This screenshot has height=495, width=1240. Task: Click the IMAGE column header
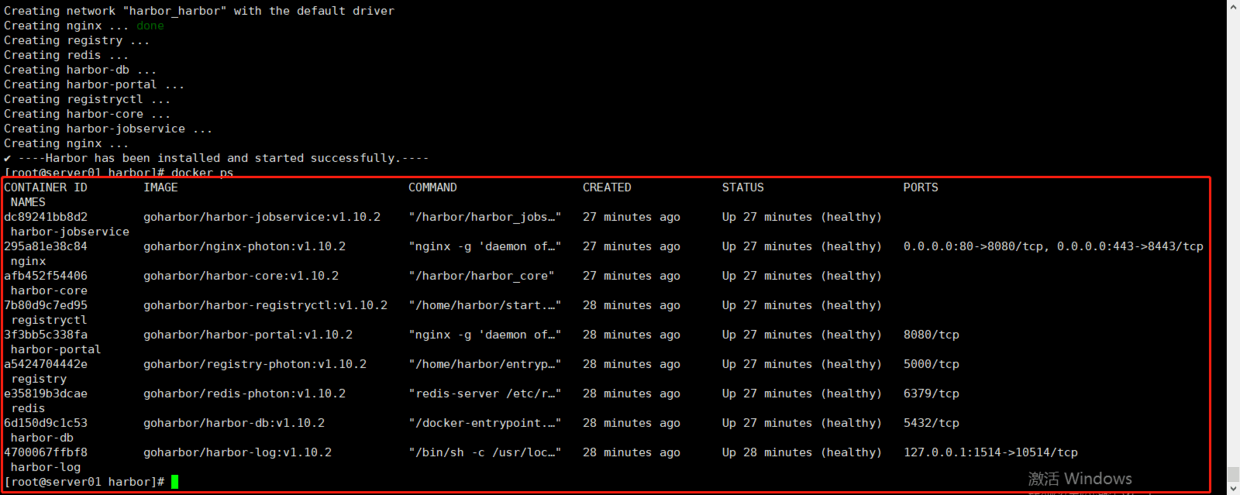tap(161, 188)
